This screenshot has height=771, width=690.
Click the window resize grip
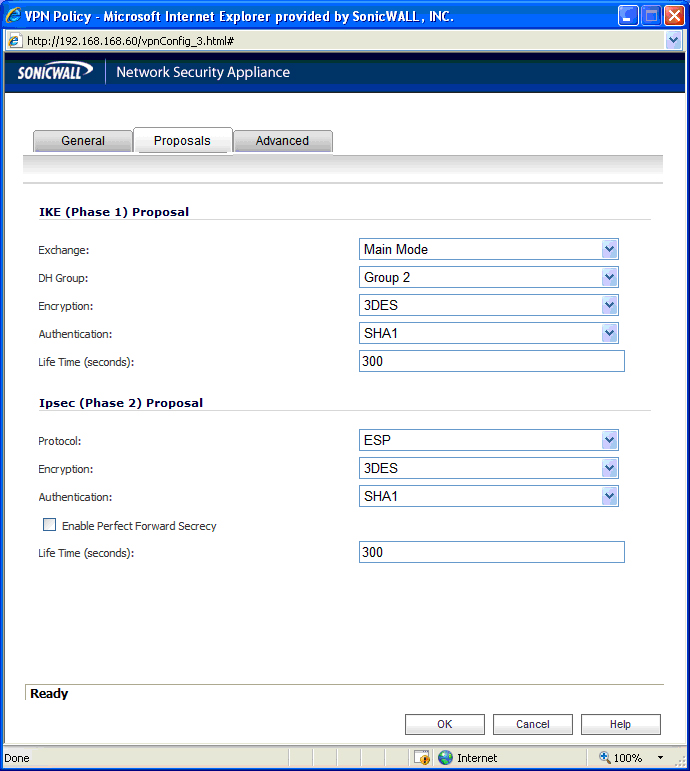click(681, 761)
